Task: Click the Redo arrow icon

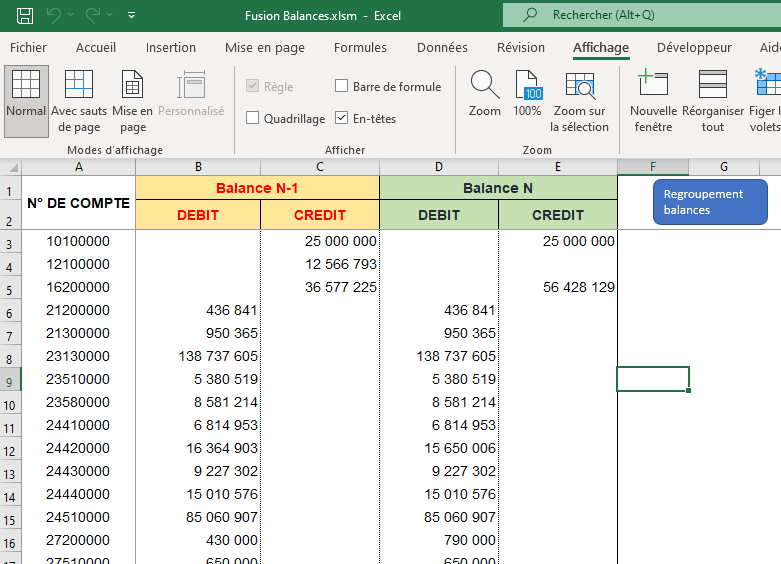Action: pyautogui.click(x=93, y=15)
